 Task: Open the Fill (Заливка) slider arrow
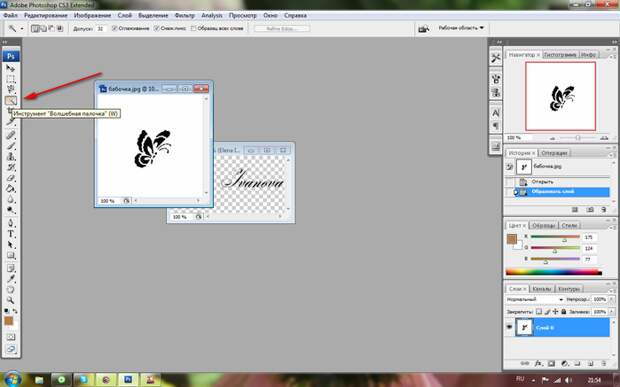tap(611, 311)
